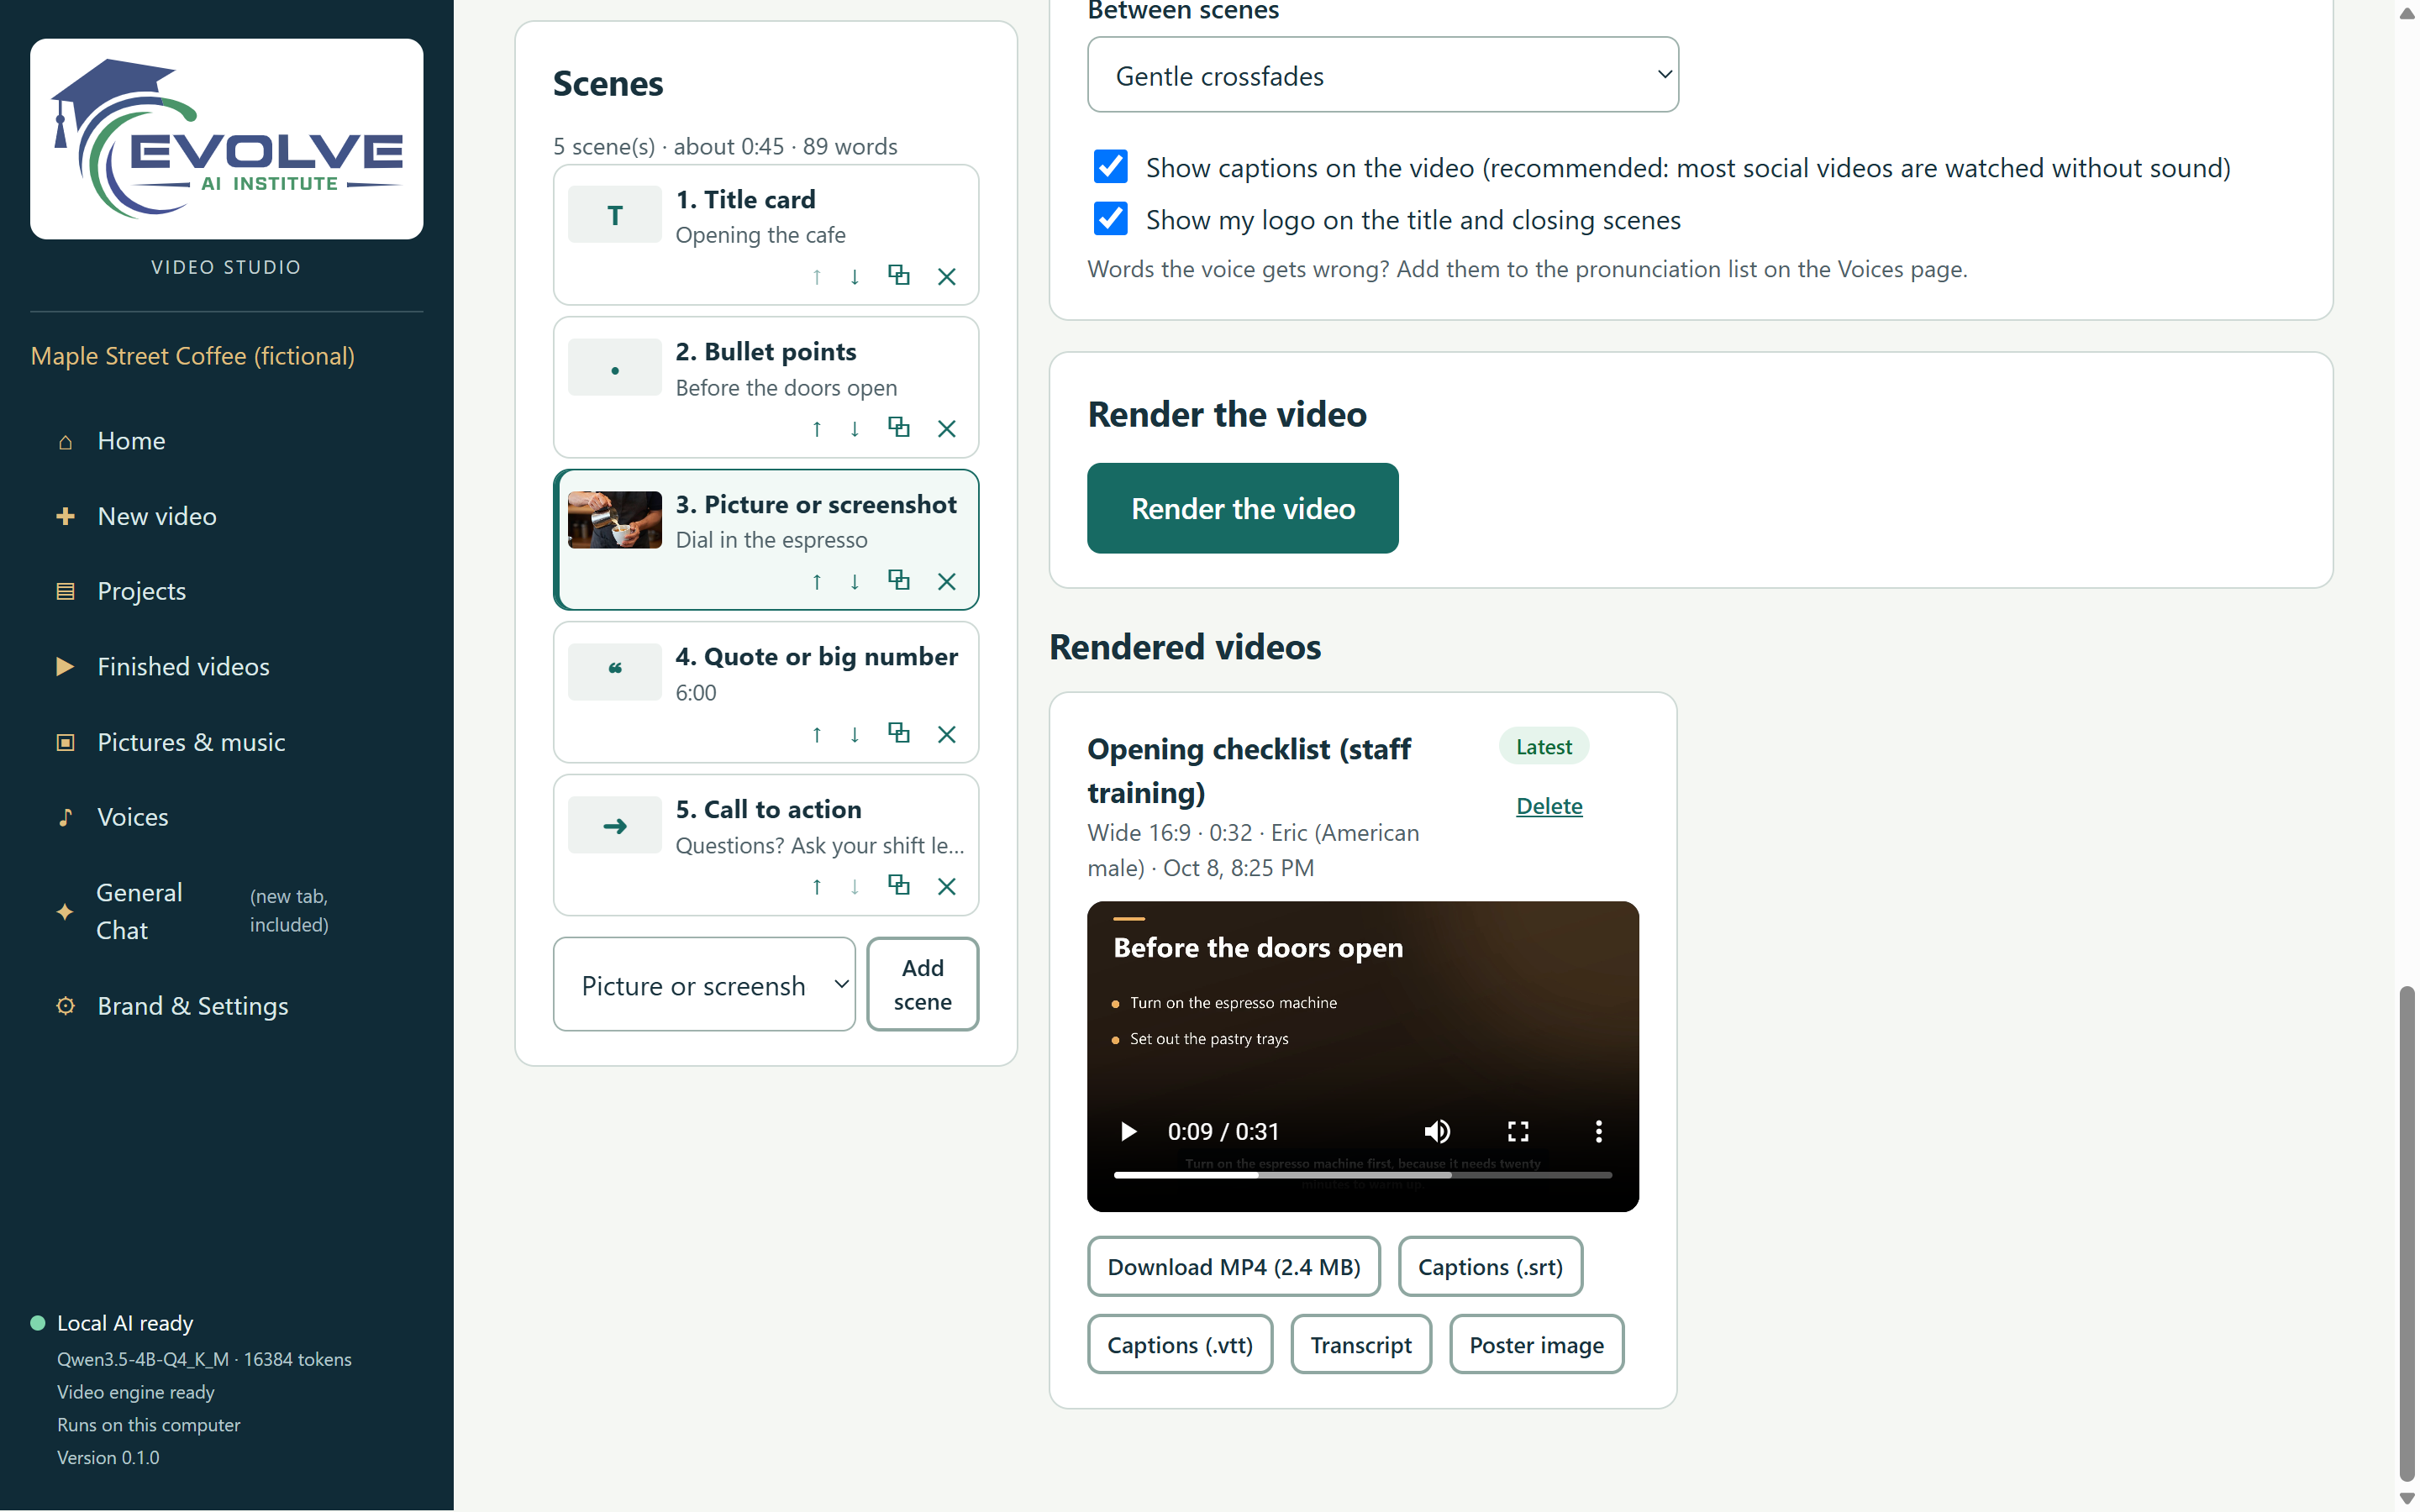Move Bullet points scene up

point(817,429)
